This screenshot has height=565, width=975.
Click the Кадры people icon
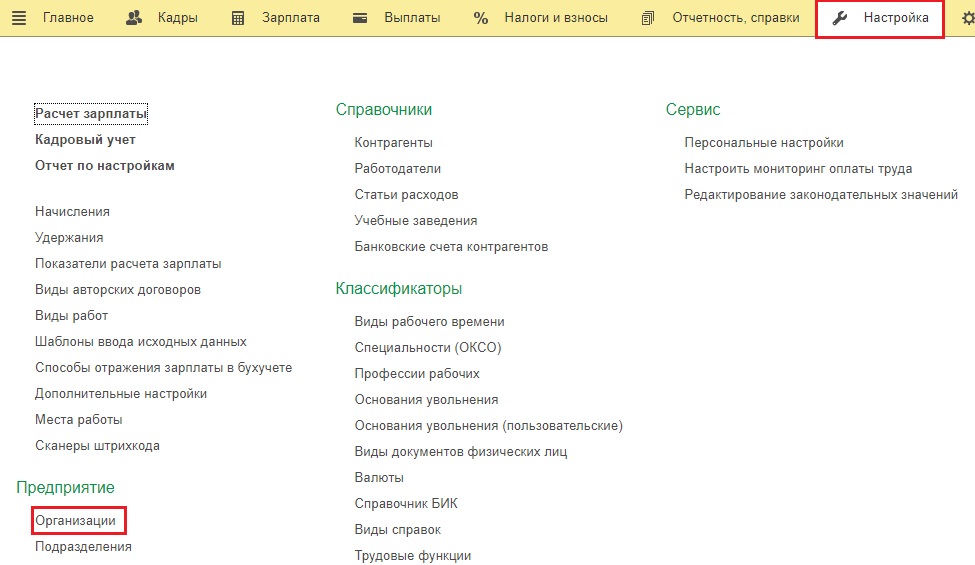pos(134,18)
